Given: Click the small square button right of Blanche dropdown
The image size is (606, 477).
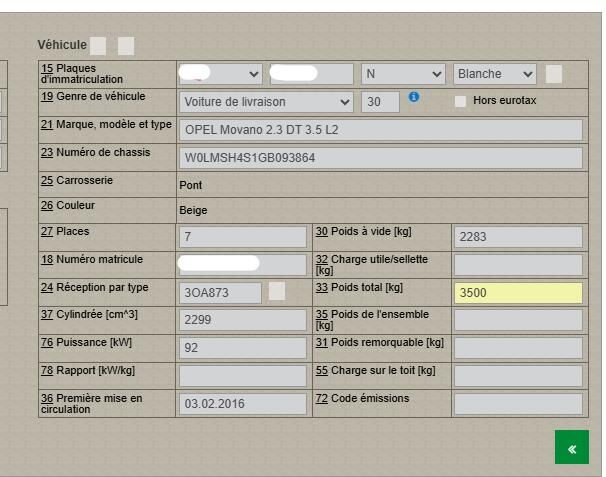Looking at the screenshot, I should click(554, 74).
